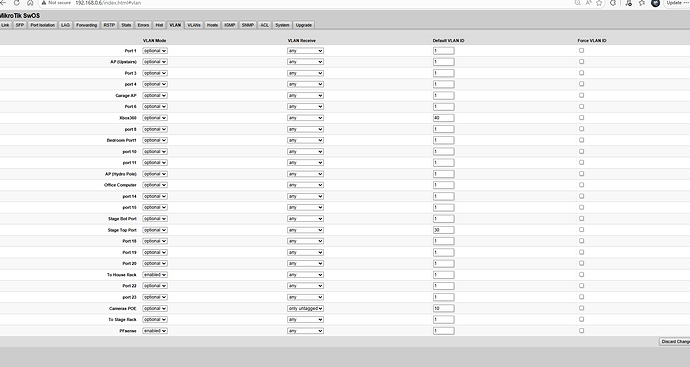690x367 pixels.
Task: Click the 'VLAN Receive' column header
Action: click(x=301, y=40)
